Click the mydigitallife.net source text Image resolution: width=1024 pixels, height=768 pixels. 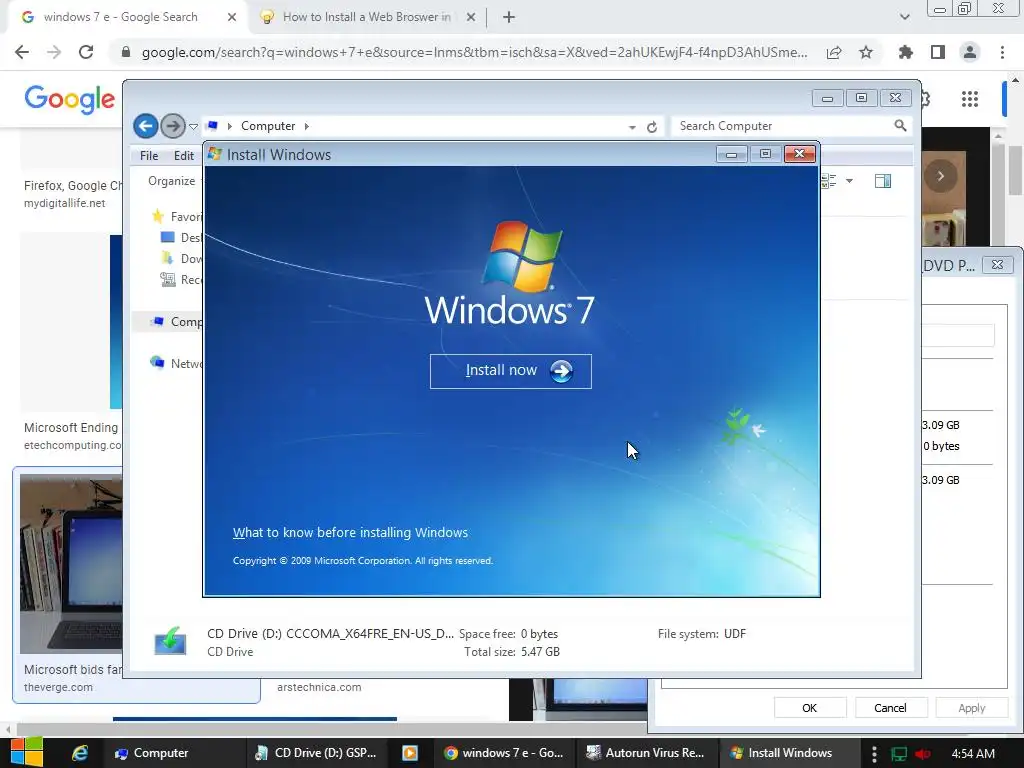tap(65, 203)
